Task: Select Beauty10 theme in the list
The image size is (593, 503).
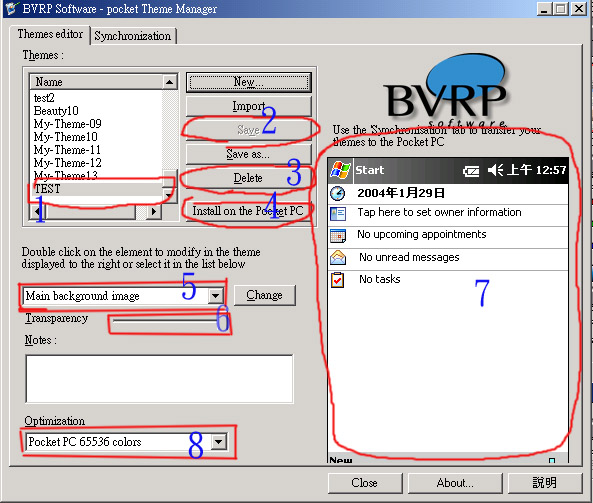Action: [x=56, y=111]
